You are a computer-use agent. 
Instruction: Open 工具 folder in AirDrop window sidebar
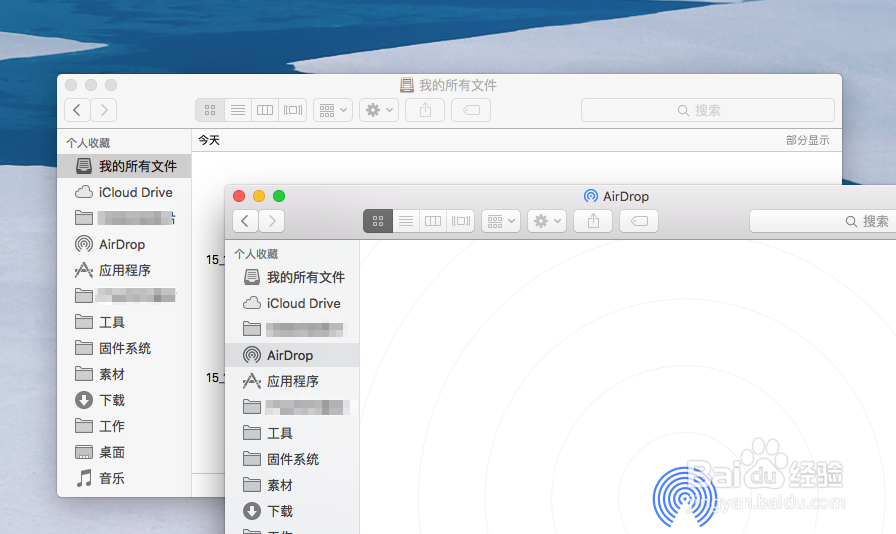pyautogui.click(x=293, y=433)
